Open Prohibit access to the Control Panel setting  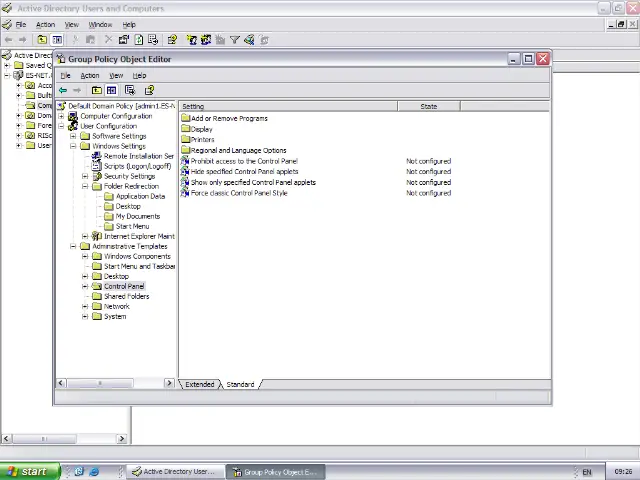pyautogui.click(x=244, y=161)
